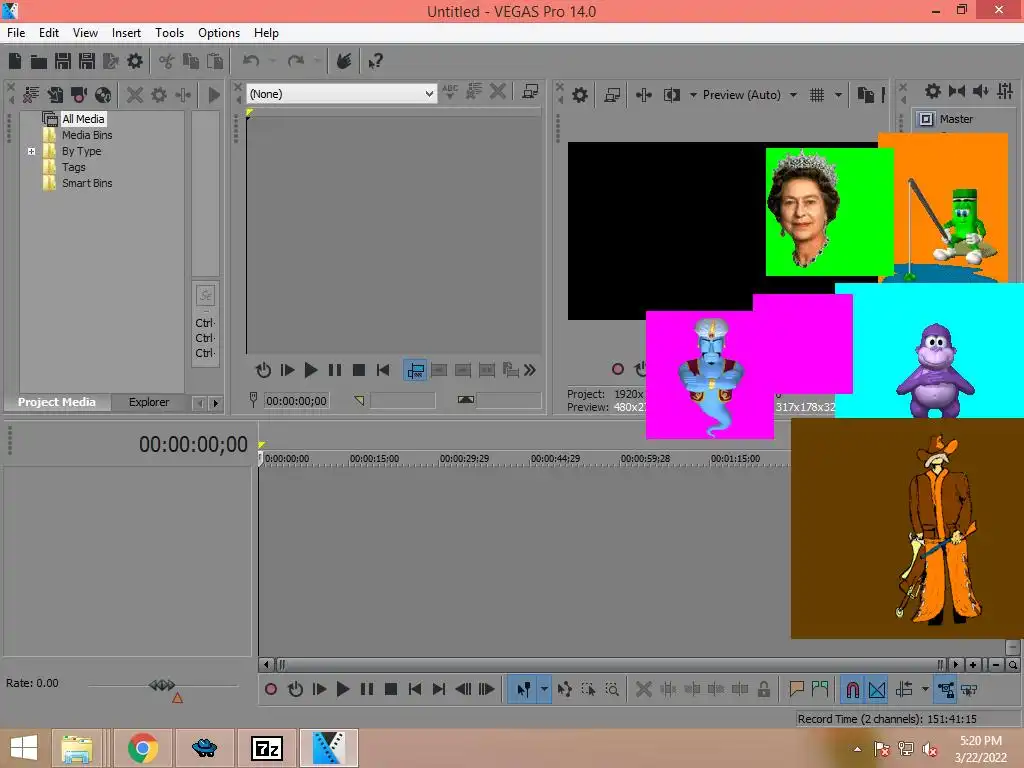
Task: Open Split Screen View dropdown arrow
Action: [x=693, y=95]
